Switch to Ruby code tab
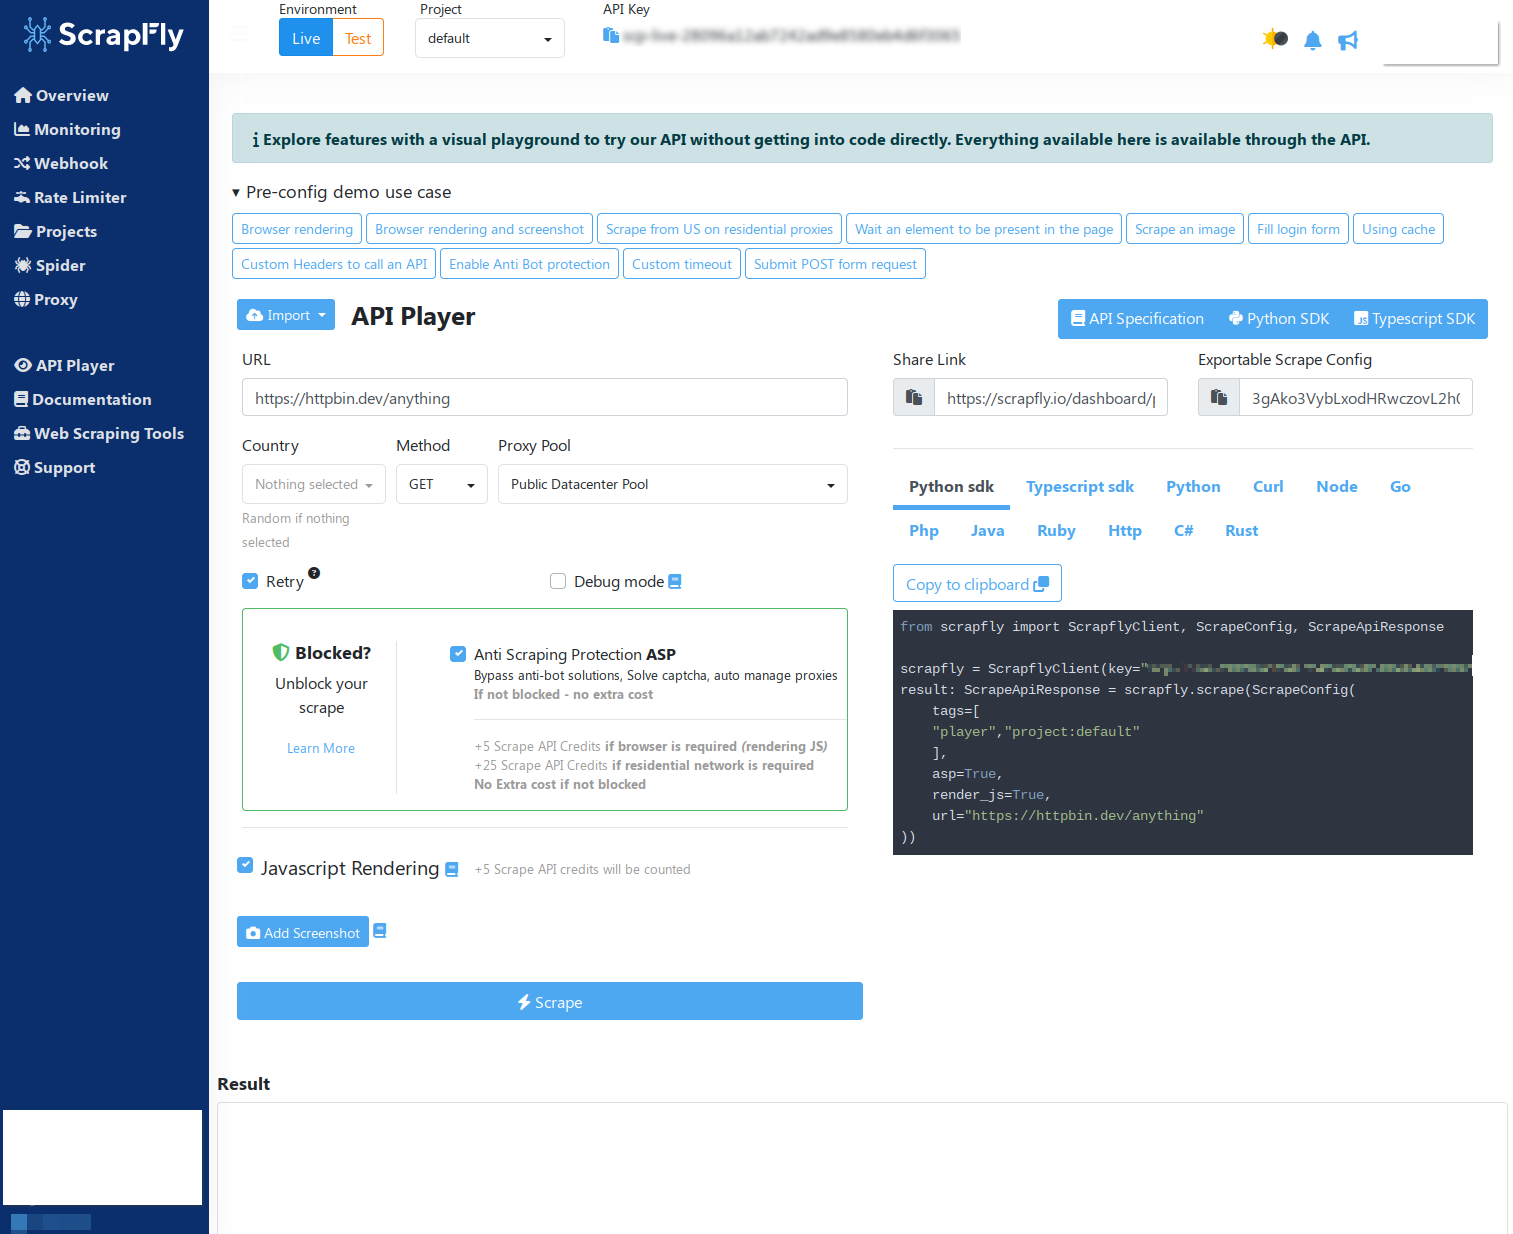 1056,531
